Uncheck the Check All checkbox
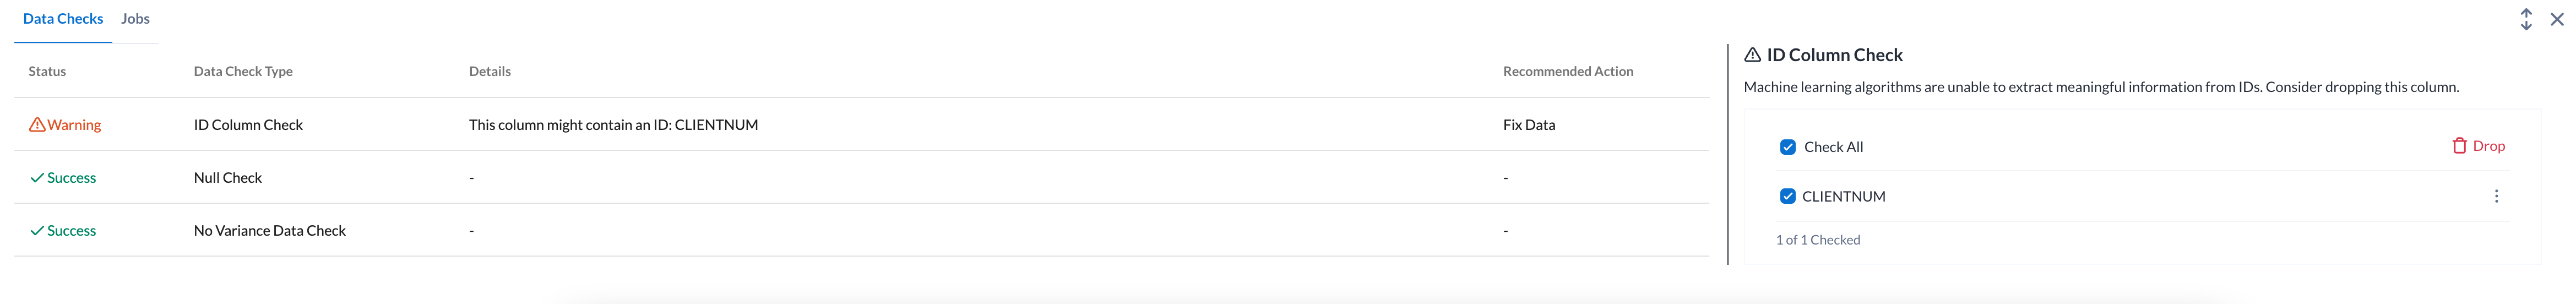The height and width of the screenshot is (304, 2576). (1788, 147)
